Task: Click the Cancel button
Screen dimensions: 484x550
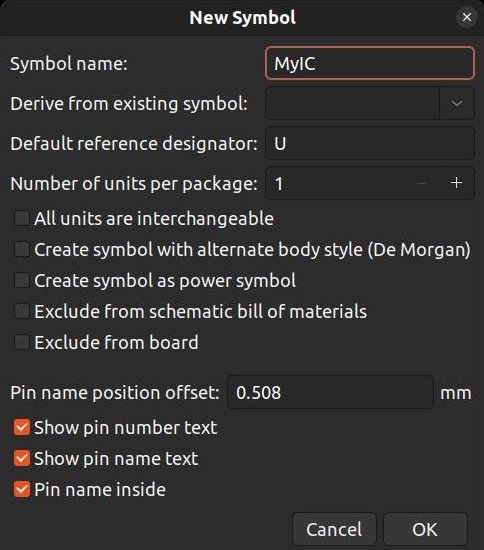Action: (334, 529)
